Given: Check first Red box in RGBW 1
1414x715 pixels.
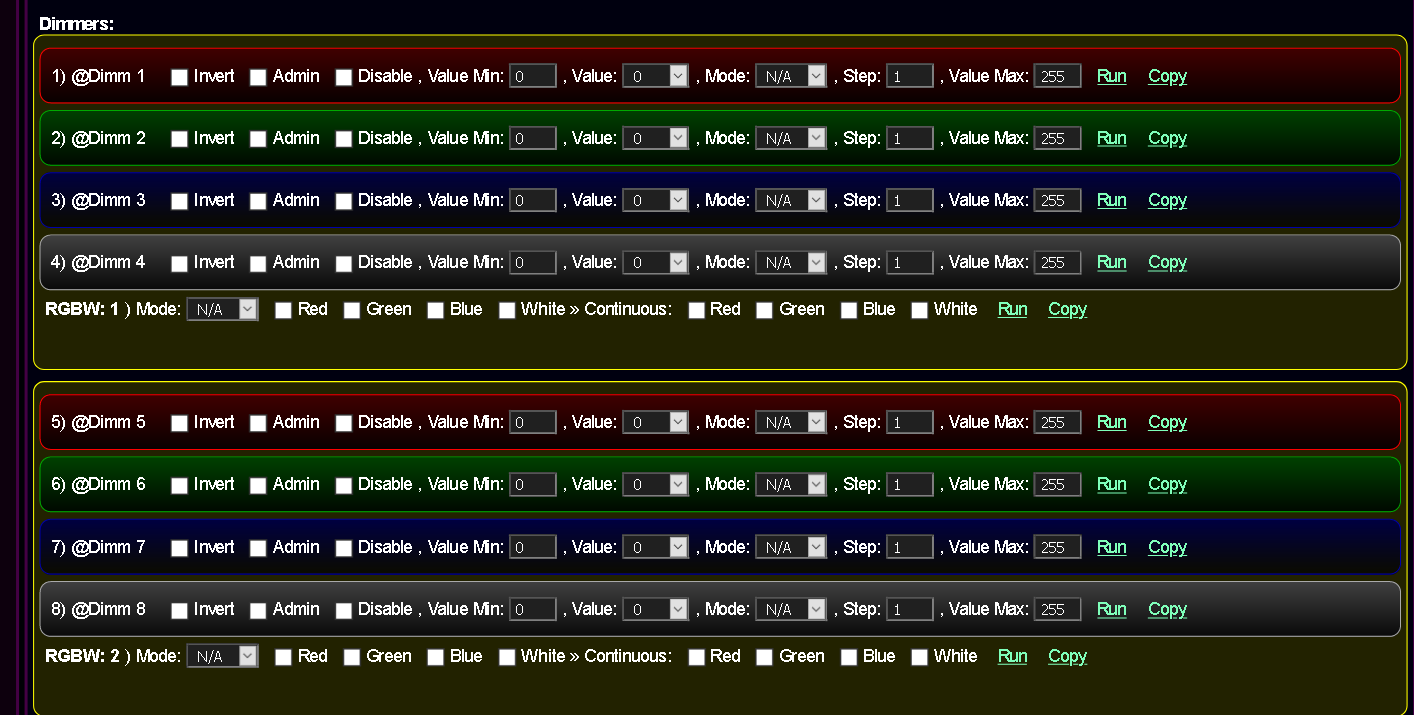Looking at the screenshot, I should tap(283, 310).
